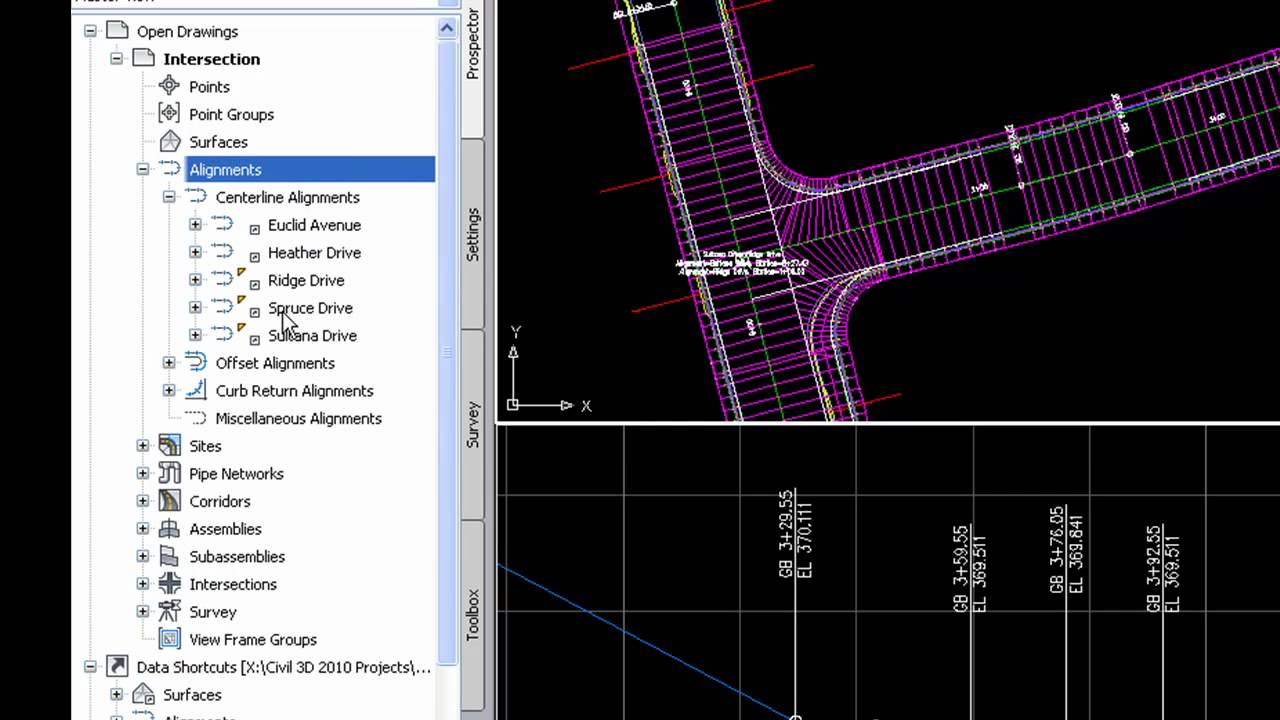Expand Surfaces under Data Shortcuts
The height and width of the screenshot is (720, 1280).
point(116,694)
